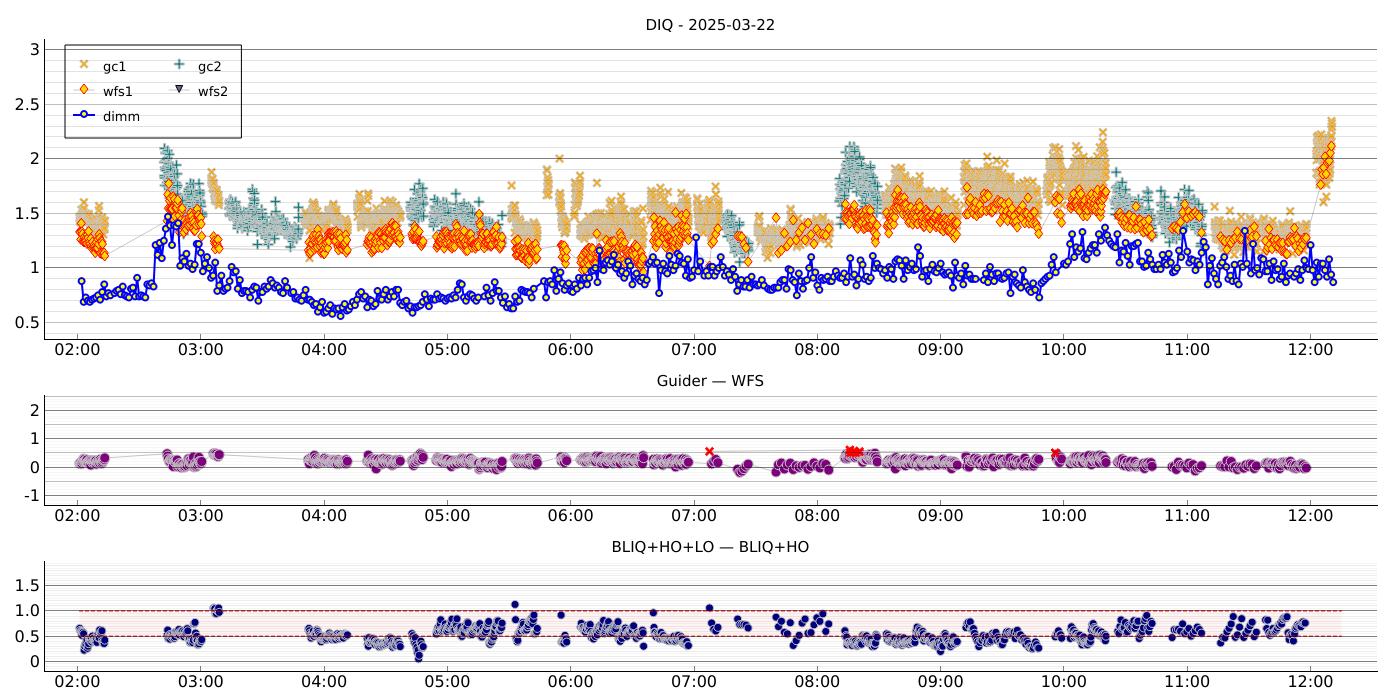
Task: Click the 06:00 tick label under the BLIQ plot
Action: pyautogui.click(x=570, y=682)
